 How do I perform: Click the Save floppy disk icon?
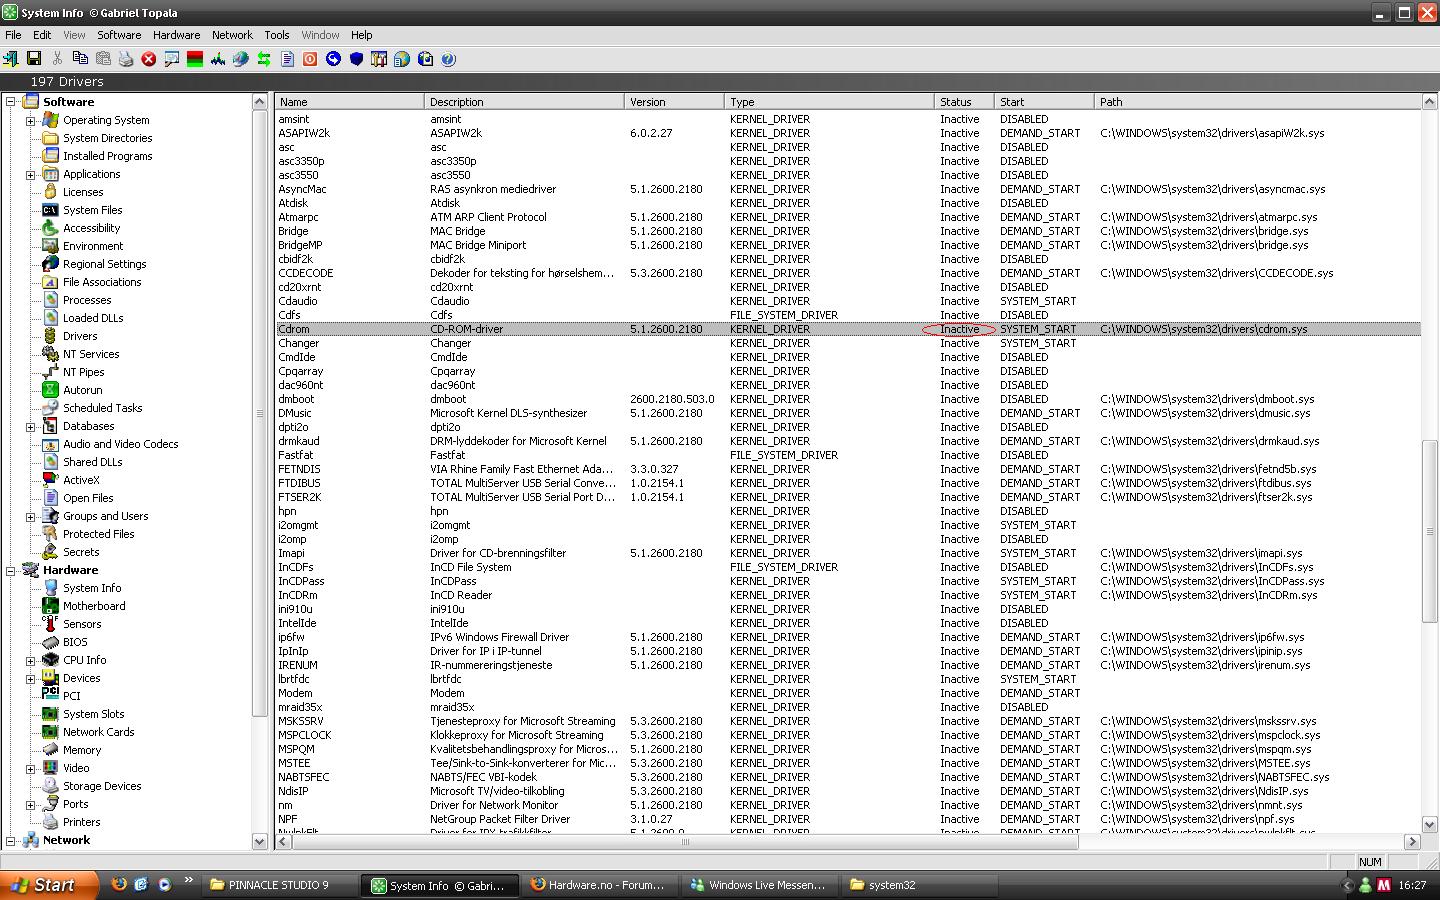tap(34, 59)
